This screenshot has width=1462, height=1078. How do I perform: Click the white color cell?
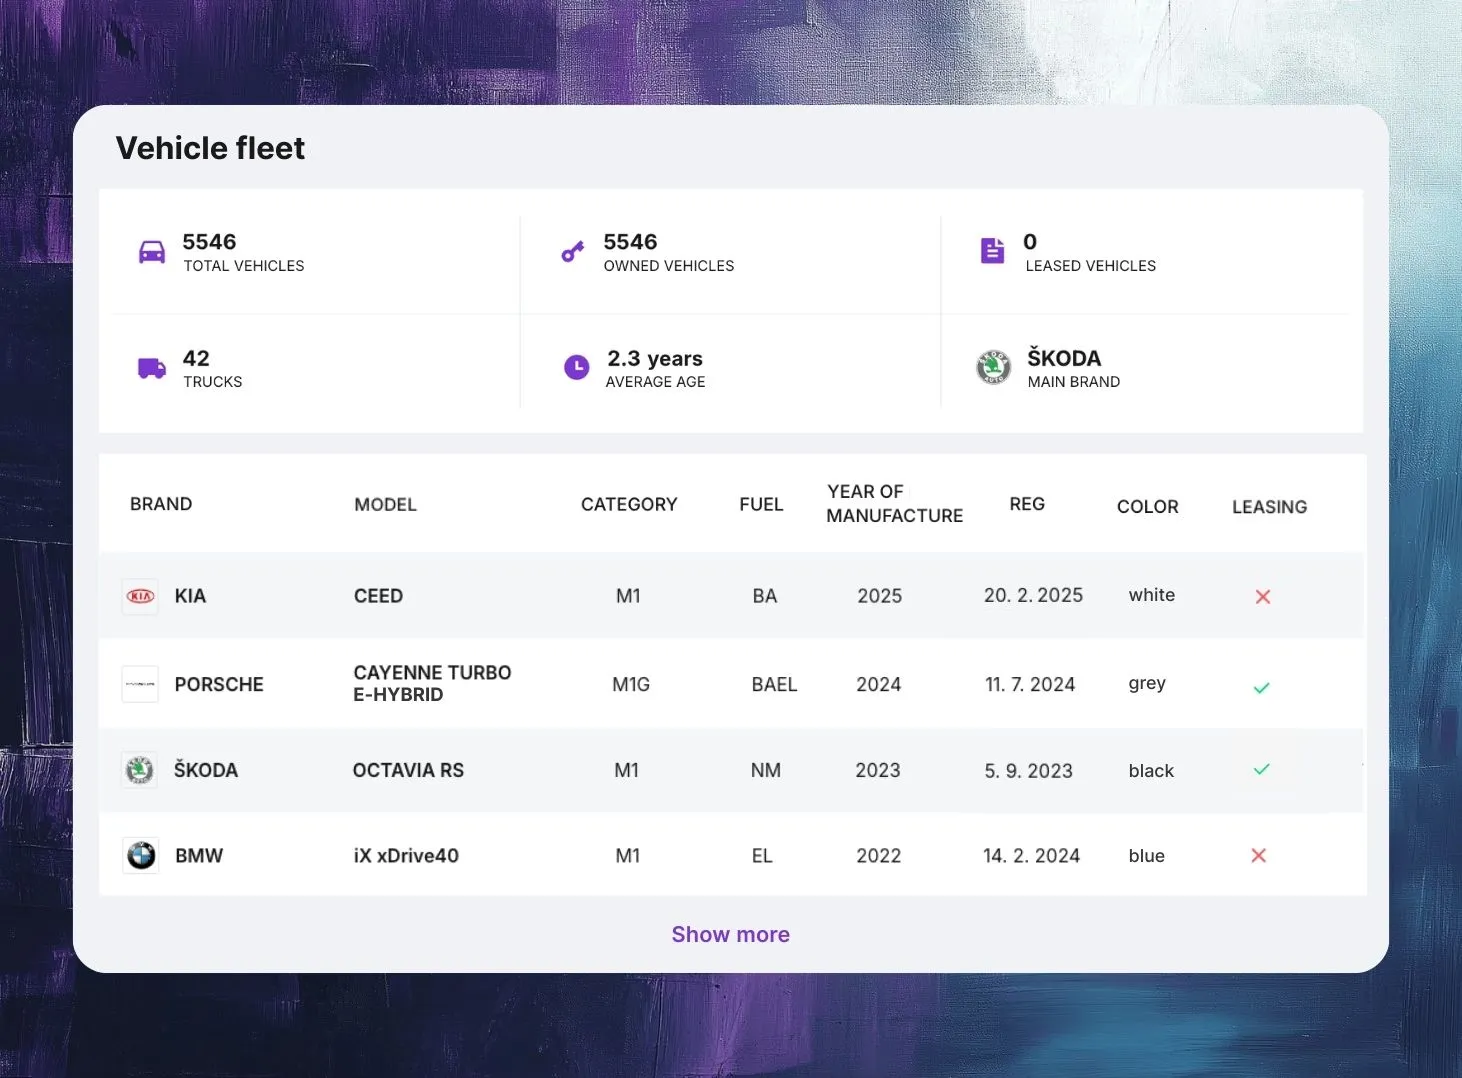[1152, 595]
